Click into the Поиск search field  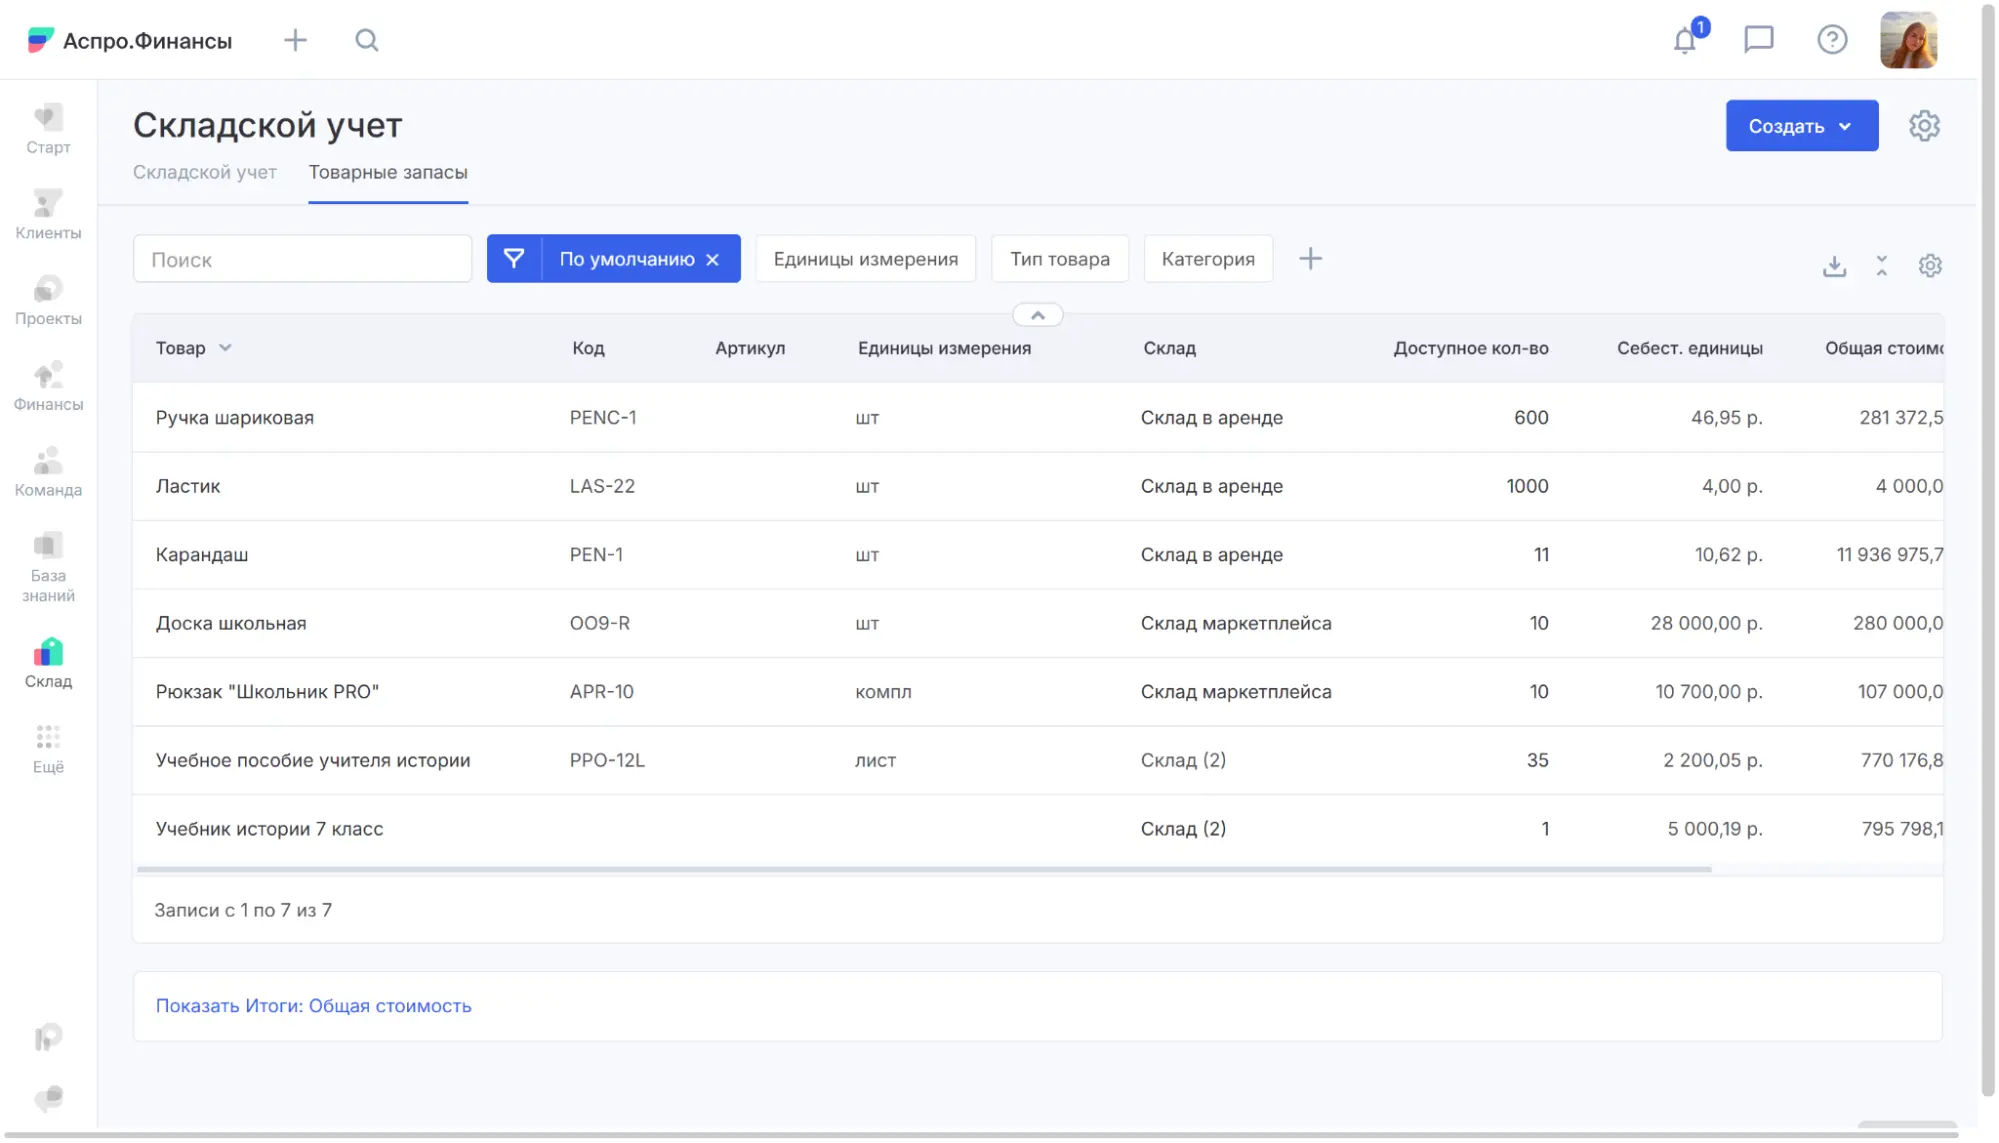[x=302, y=260]
